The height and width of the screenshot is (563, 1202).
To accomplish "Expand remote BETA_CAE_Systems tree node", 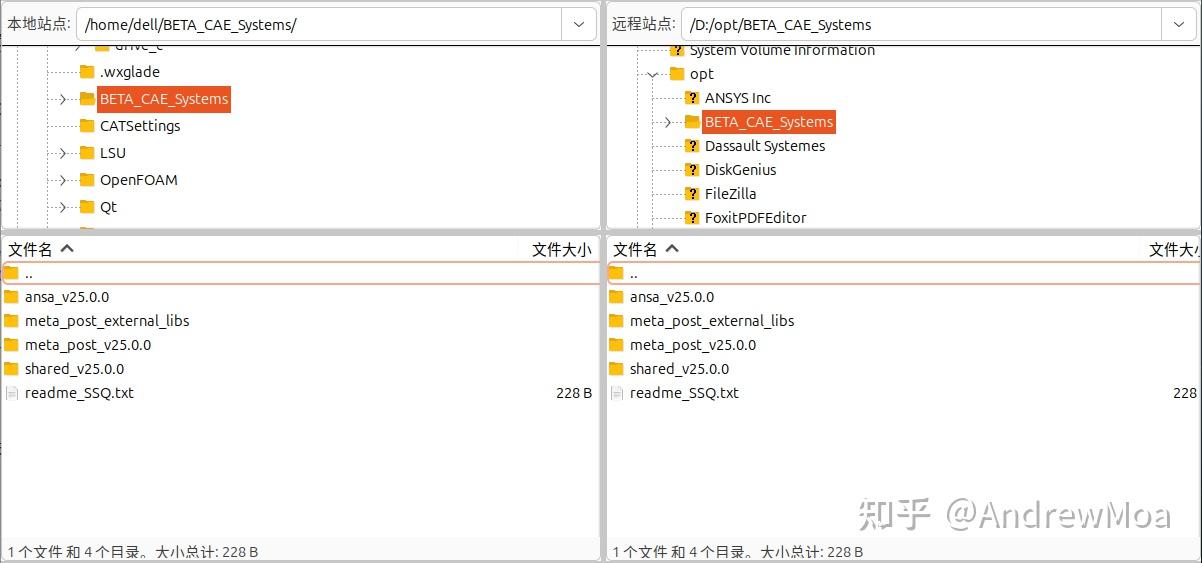I will [668, 122].
